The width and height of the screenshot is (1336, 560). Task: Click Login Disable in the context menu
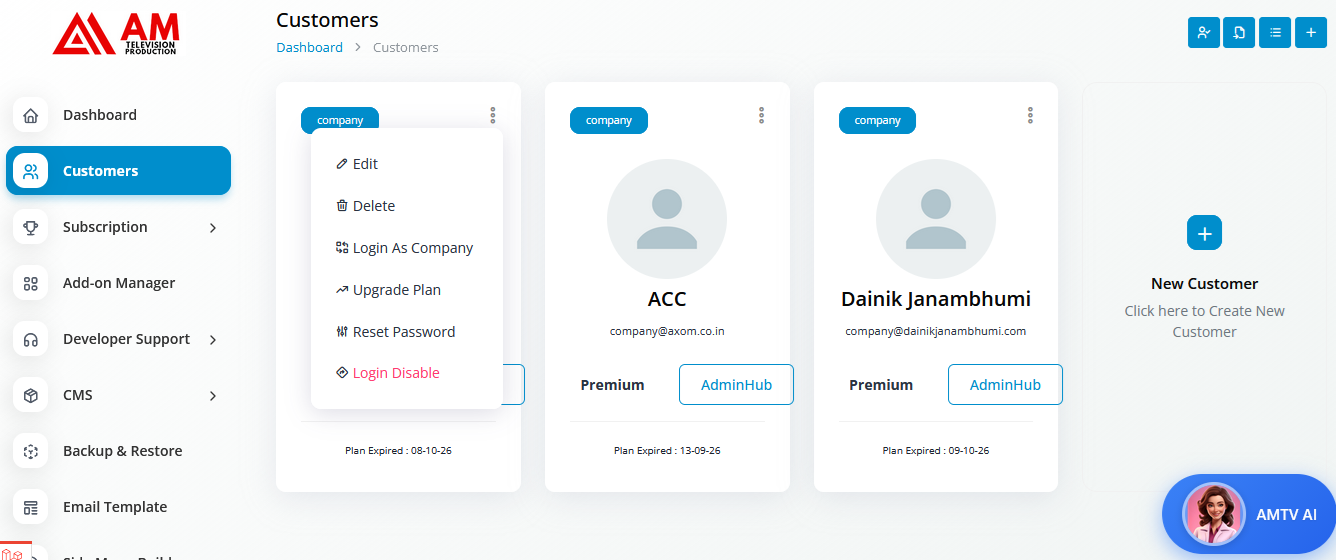click(395, 373)
